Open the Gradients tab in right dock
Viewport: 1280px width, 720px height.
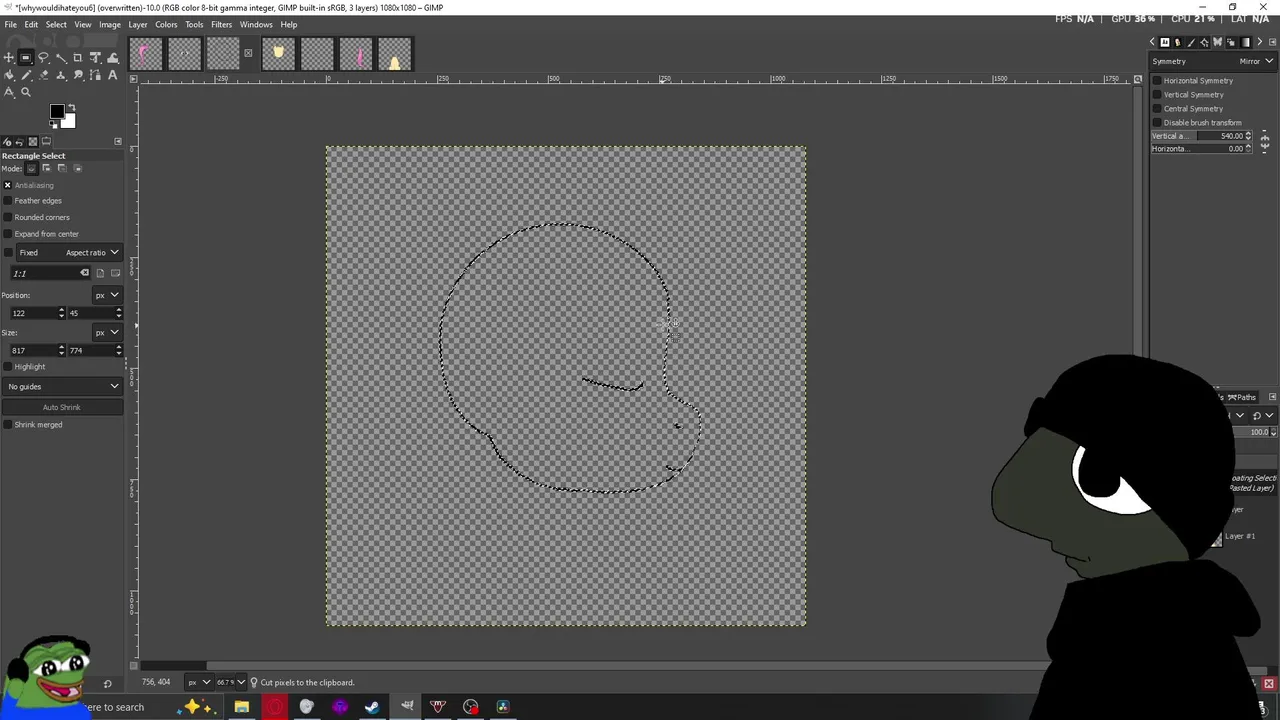pos(1246,42)
